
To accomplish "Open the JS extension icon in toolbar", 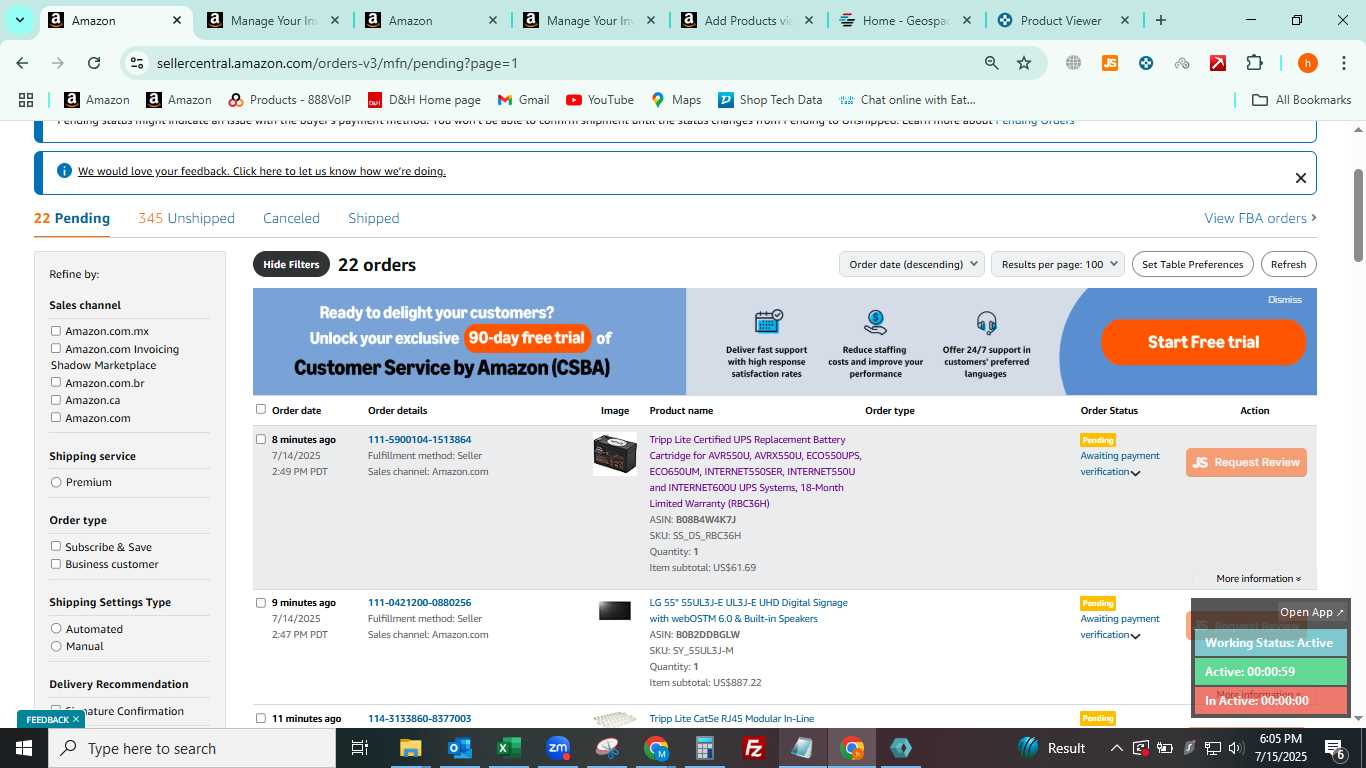I will click(1109, 63).
